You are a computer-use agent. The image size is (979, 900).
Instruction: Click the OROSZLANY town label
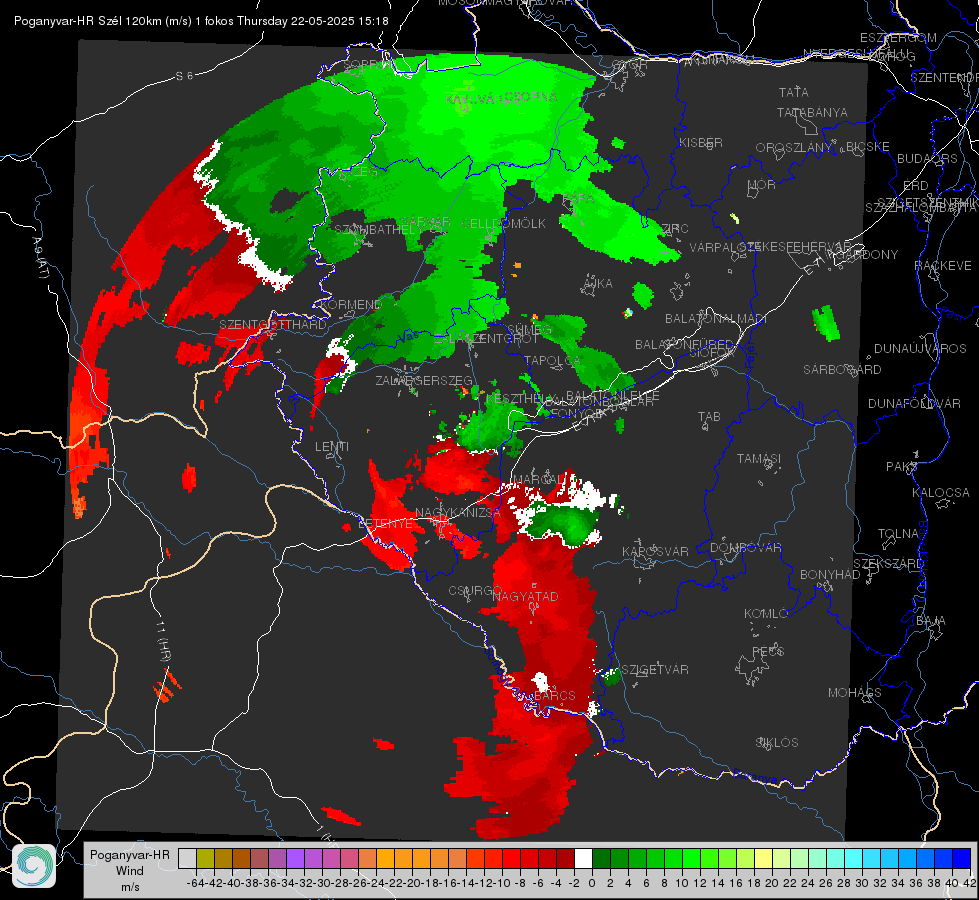click(794, 147)
